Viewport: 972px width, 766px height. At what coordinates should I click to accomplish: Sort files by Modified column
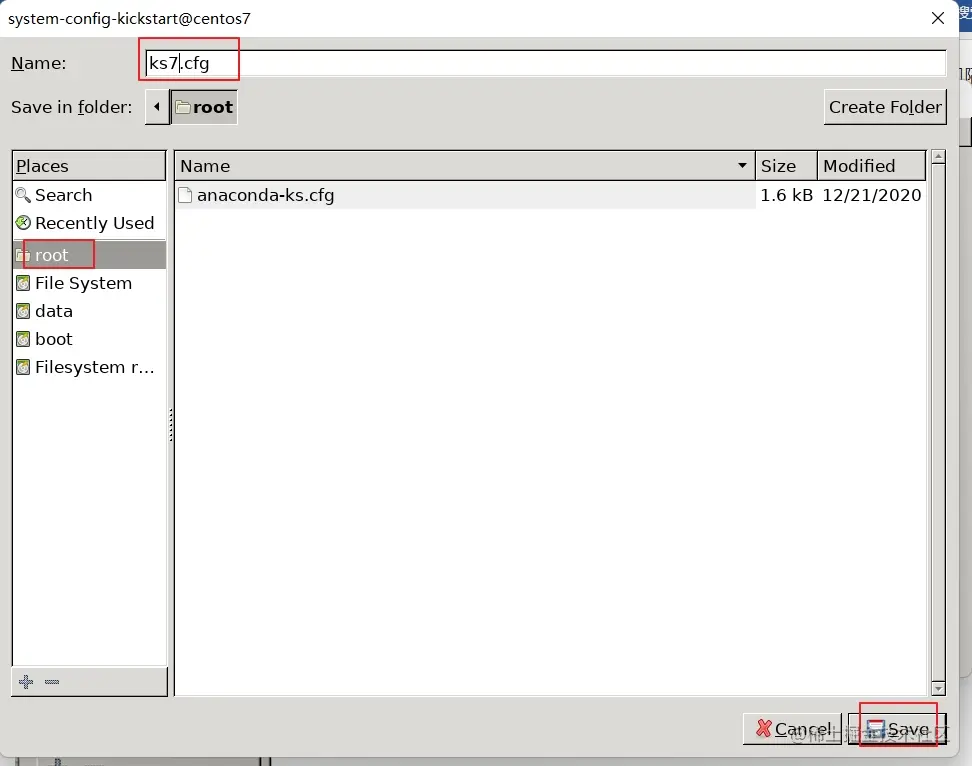click(x=872, y=166)
